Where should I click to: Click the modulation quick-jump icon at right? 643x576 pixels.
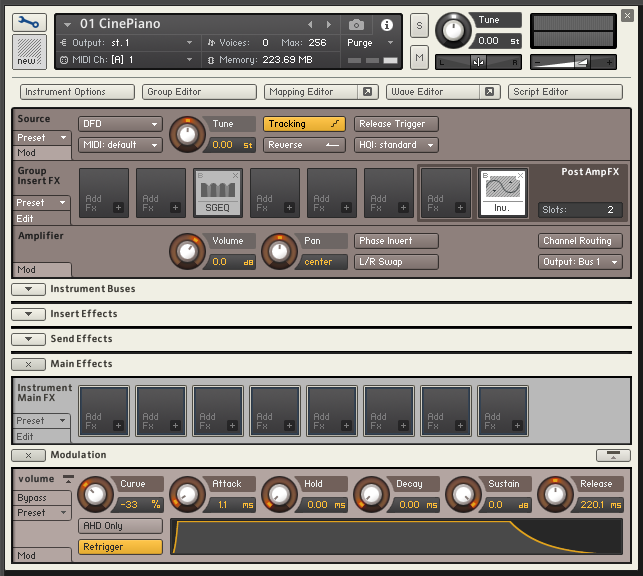[613, 455]
